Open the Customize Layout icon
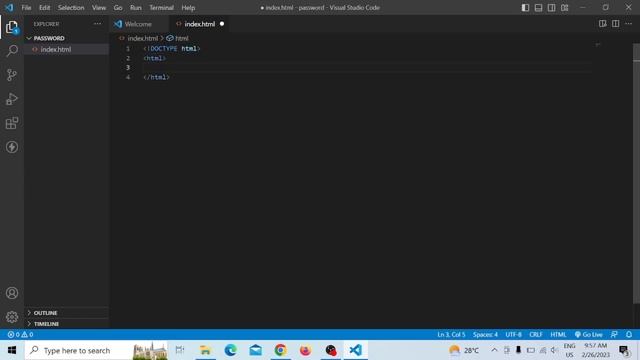 click(564, 8)
